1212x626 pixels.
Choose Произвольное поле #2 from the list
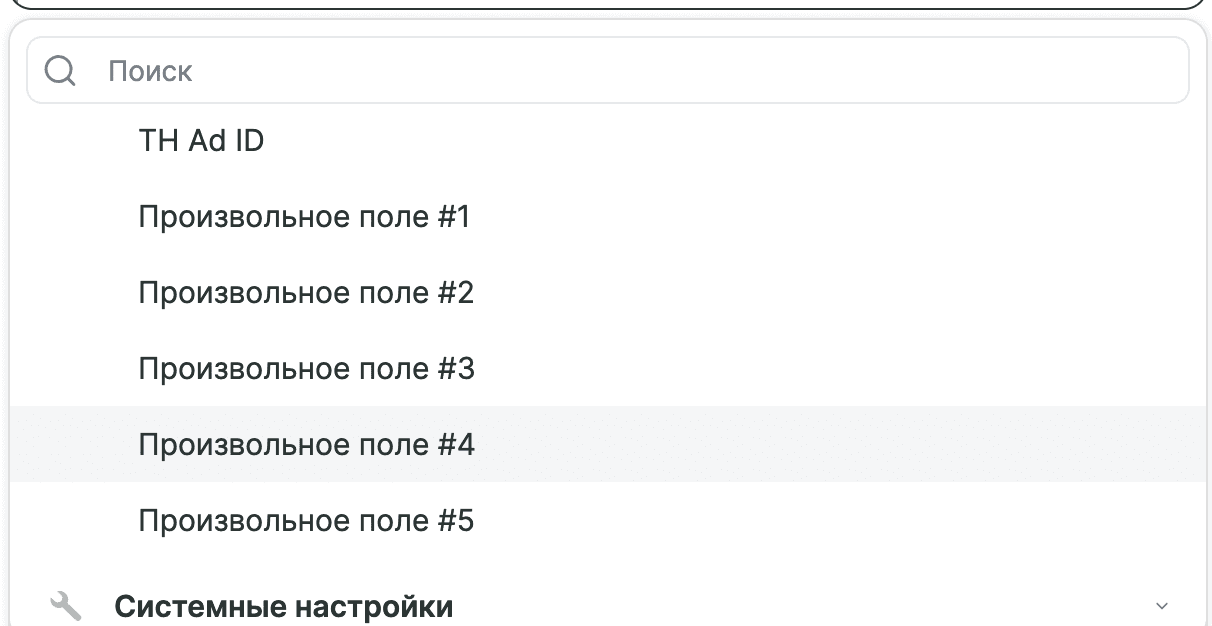[x=306, y=292]
